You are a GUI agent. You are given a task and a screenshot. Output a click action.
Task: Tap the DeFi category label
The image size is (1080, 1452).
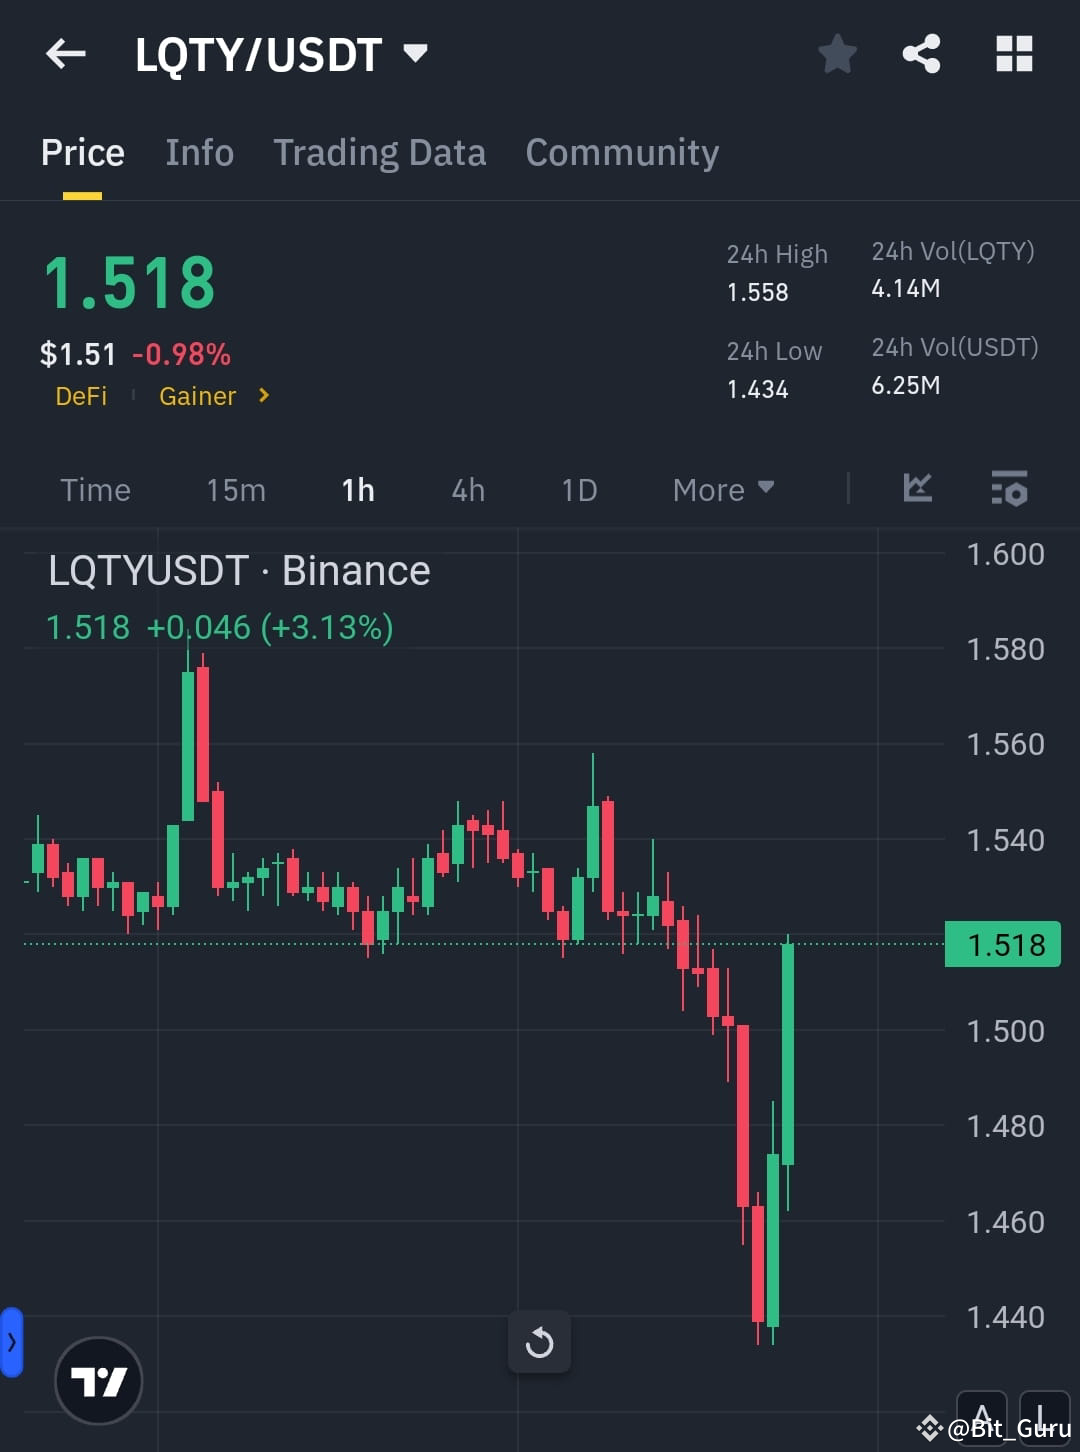[x=81, y=396]
